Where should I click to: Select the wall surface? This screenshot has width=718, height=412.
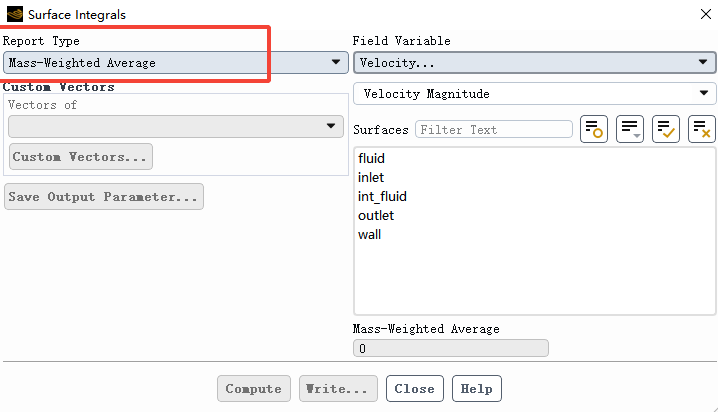[370, 235]
